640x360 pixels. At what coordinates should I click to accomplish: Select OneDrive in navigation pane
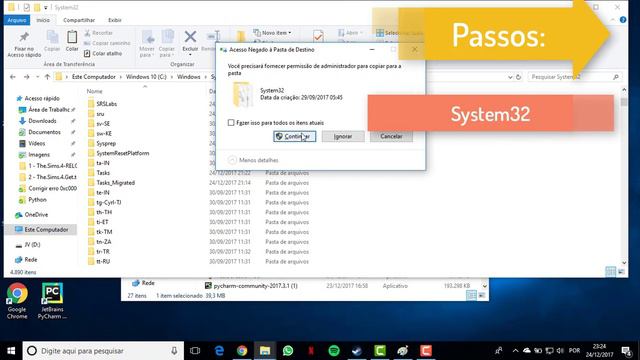pyautogui.click(x=31, y=215)
